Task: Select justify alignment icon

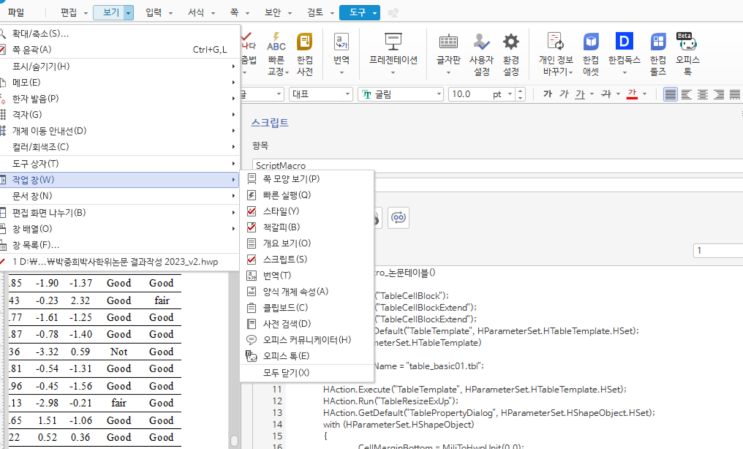Action: coord(670,94)
